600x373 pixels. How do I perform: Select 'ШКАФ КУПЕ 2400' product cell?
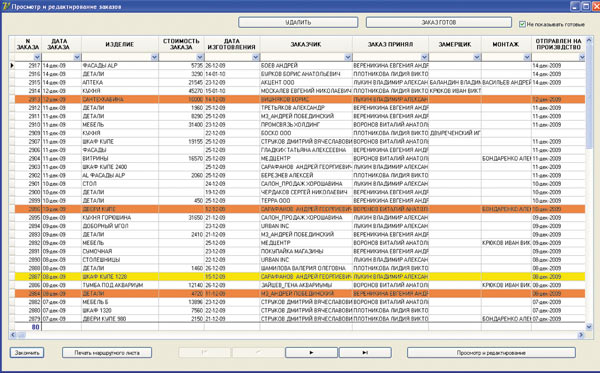[120, 167]
